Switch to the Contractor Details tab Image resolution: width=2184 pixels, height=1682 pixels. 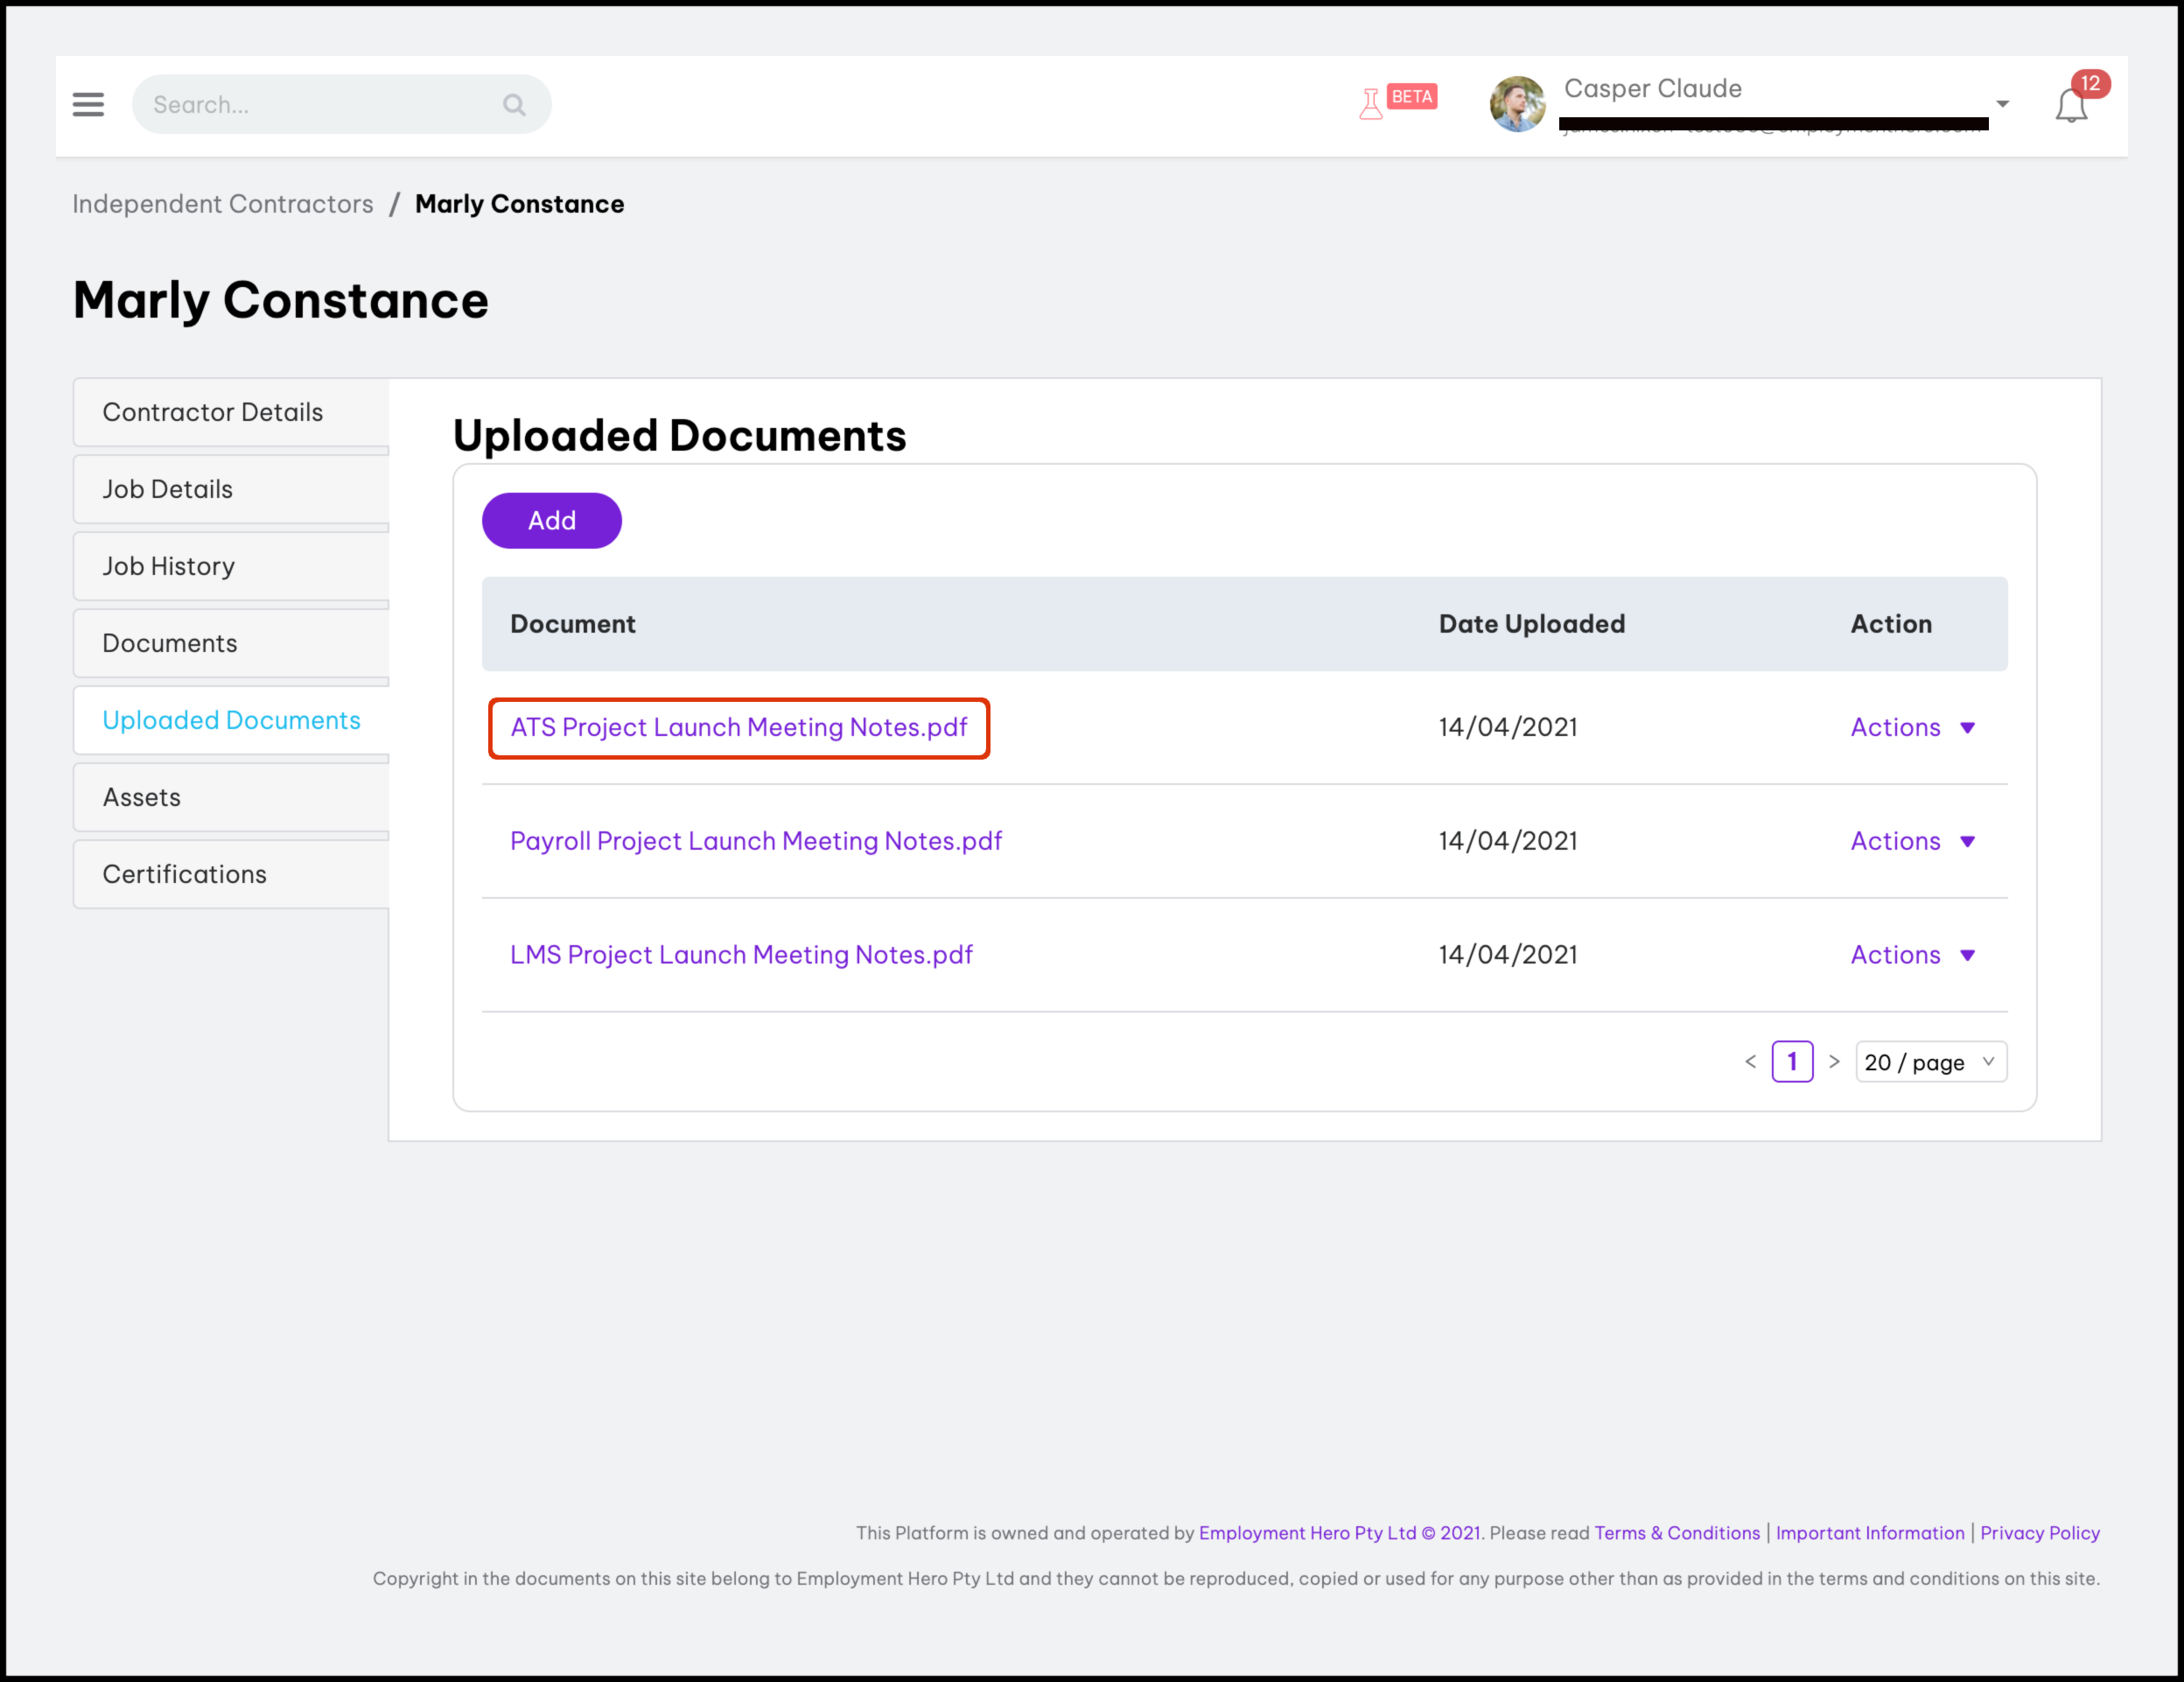pos(212,412)
